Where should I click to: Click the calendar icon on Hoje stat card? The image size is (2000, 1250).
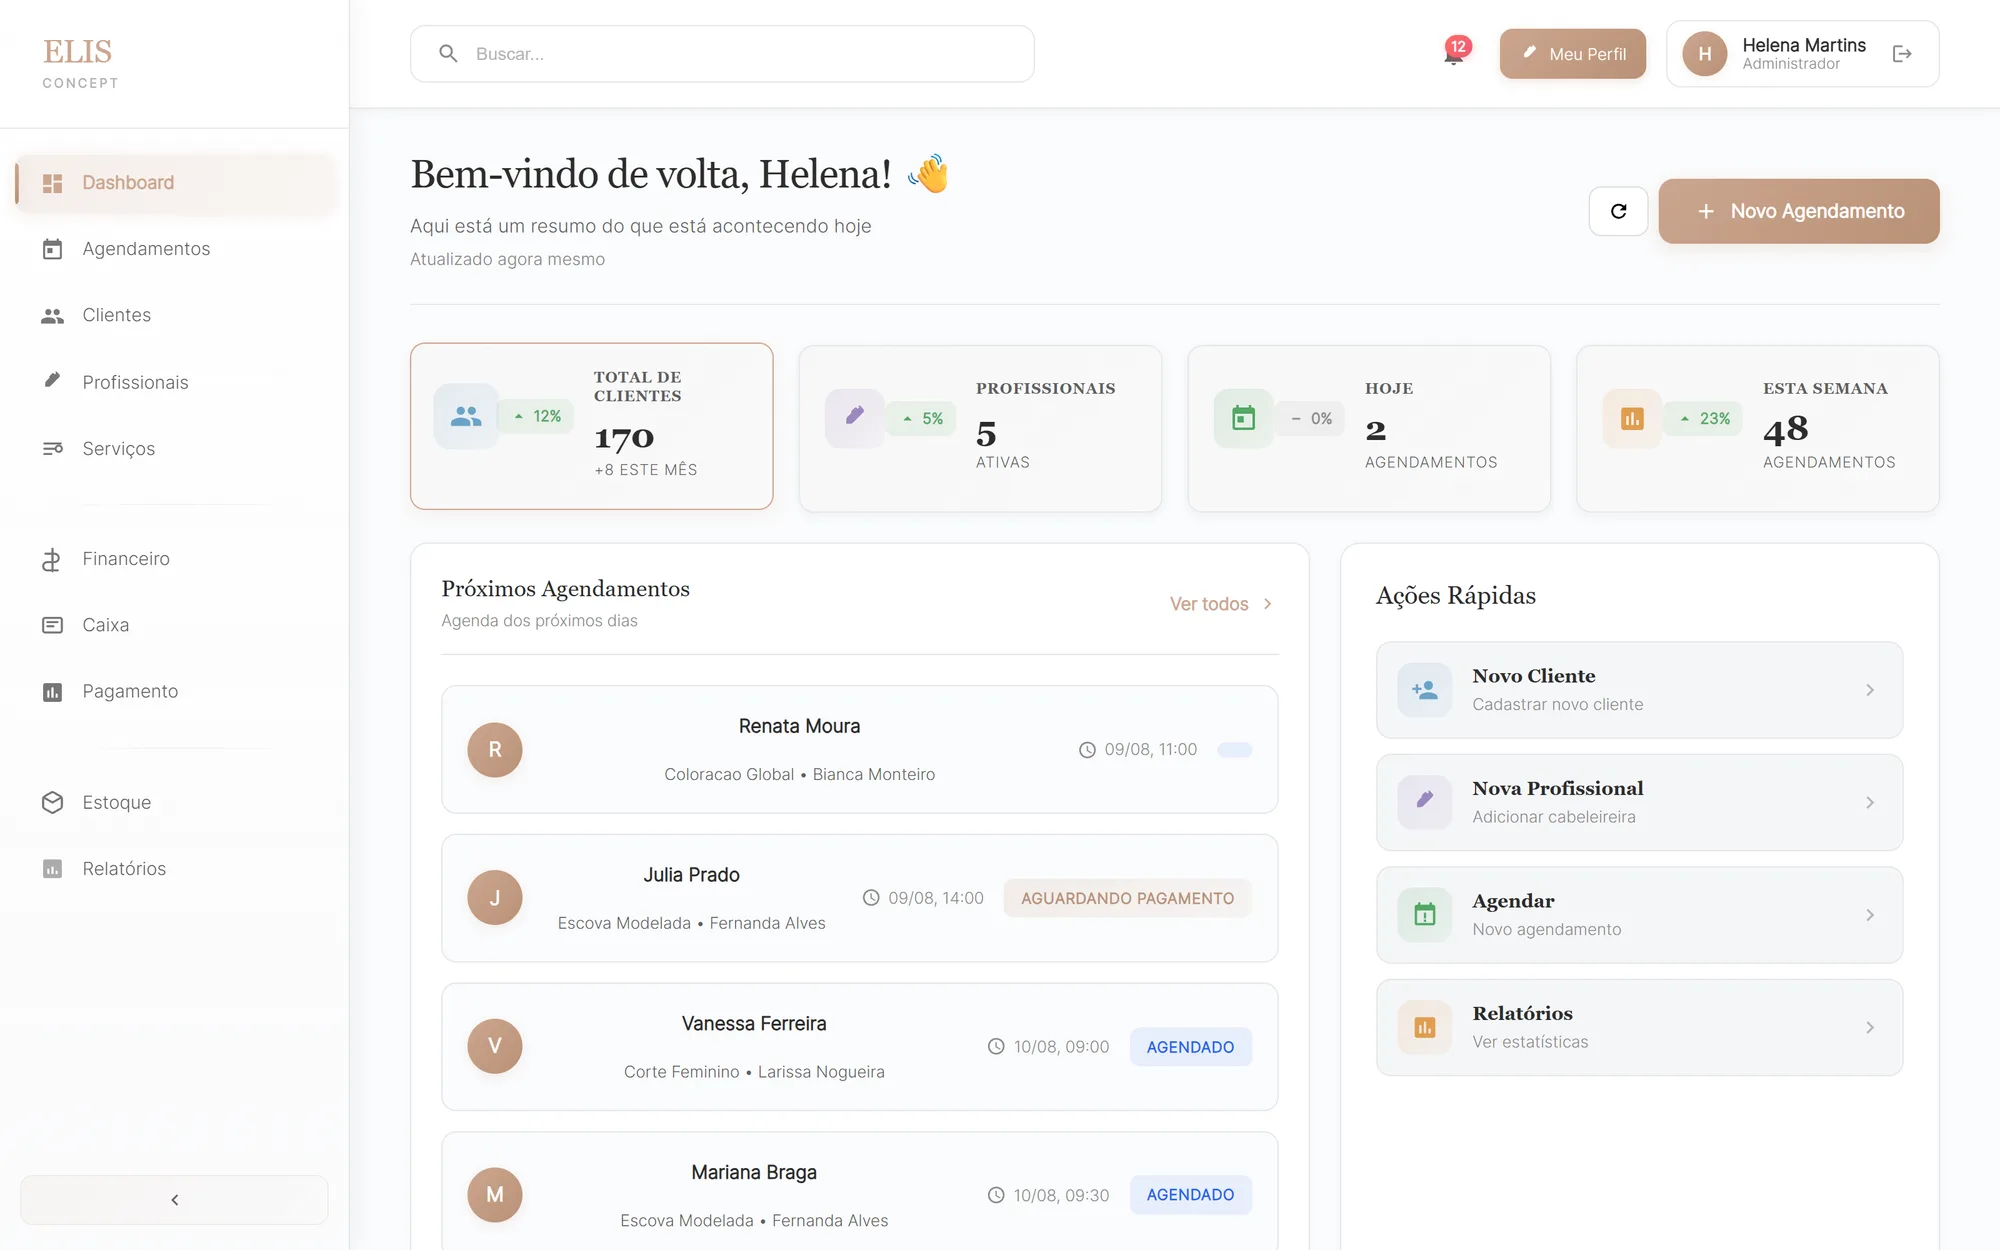point(1243,418)
